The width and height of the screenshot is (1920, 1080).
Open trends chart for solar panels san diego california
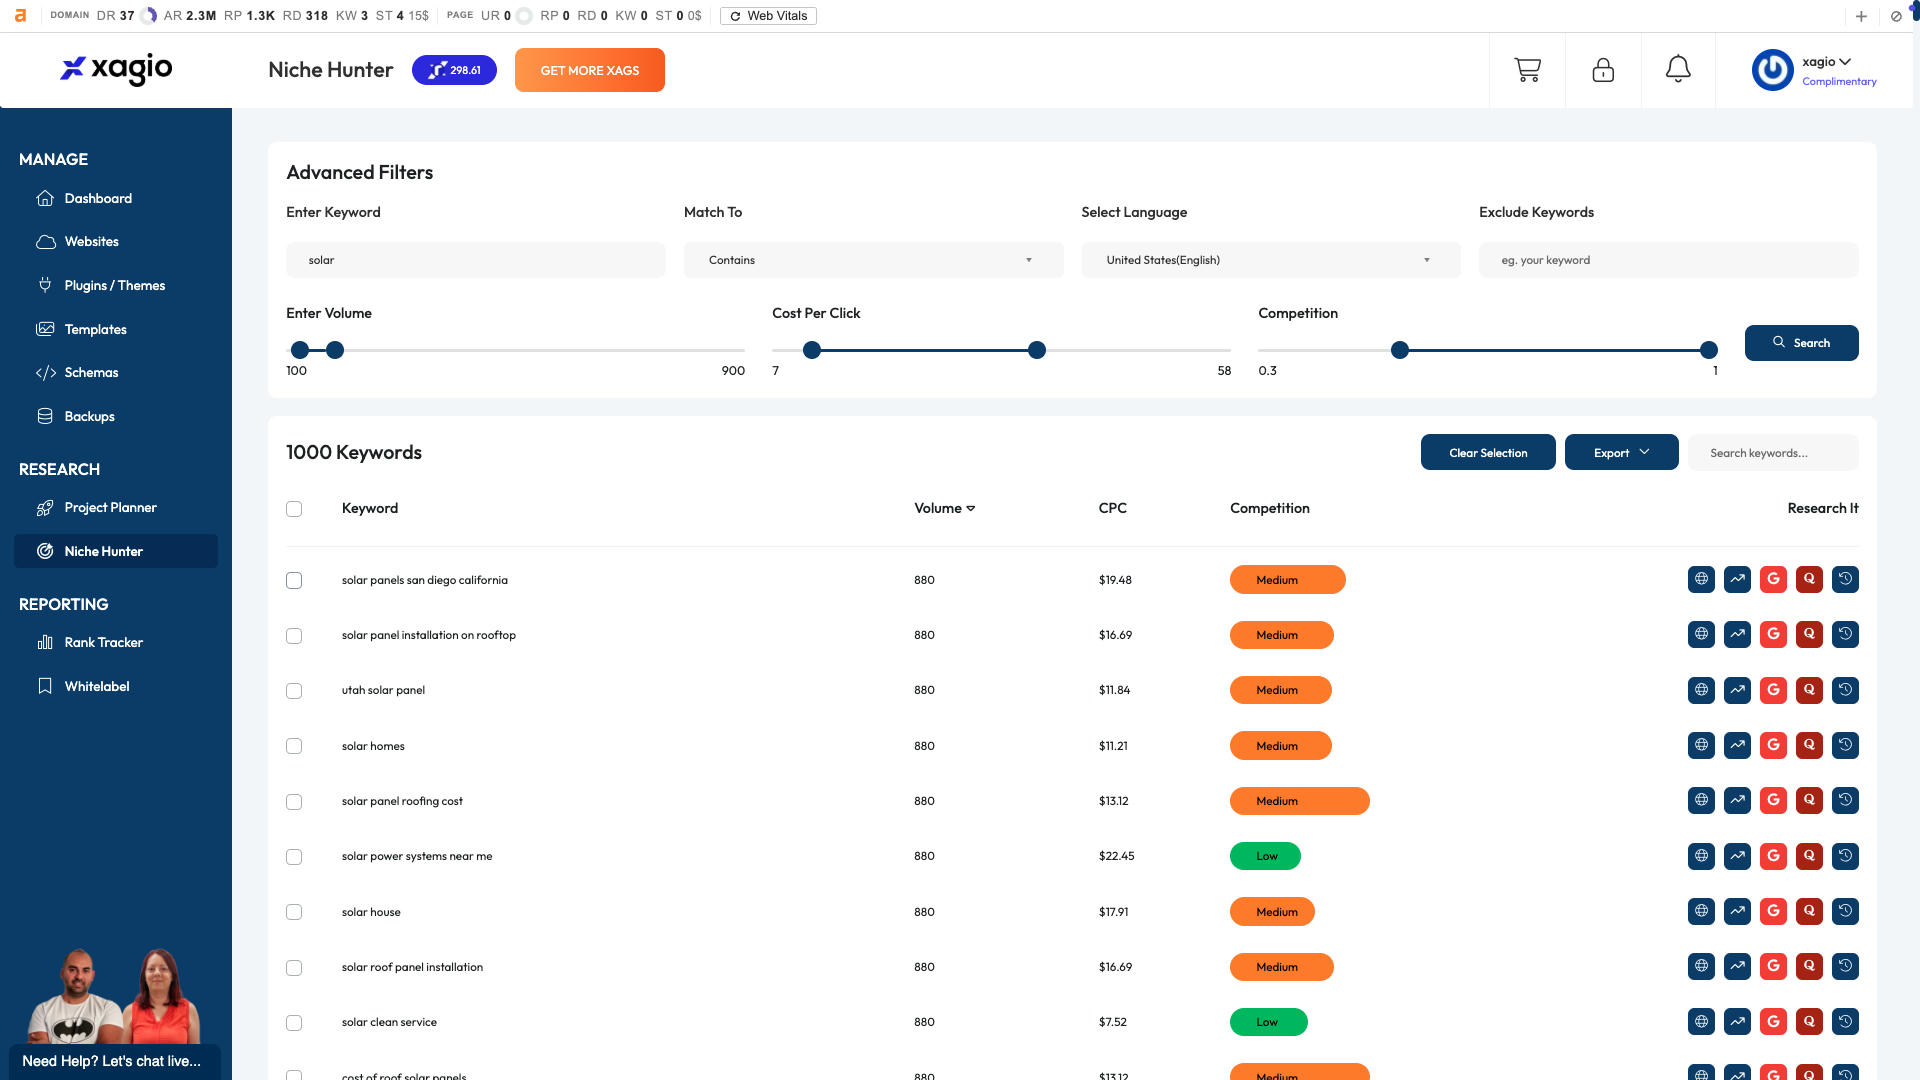1737,579
